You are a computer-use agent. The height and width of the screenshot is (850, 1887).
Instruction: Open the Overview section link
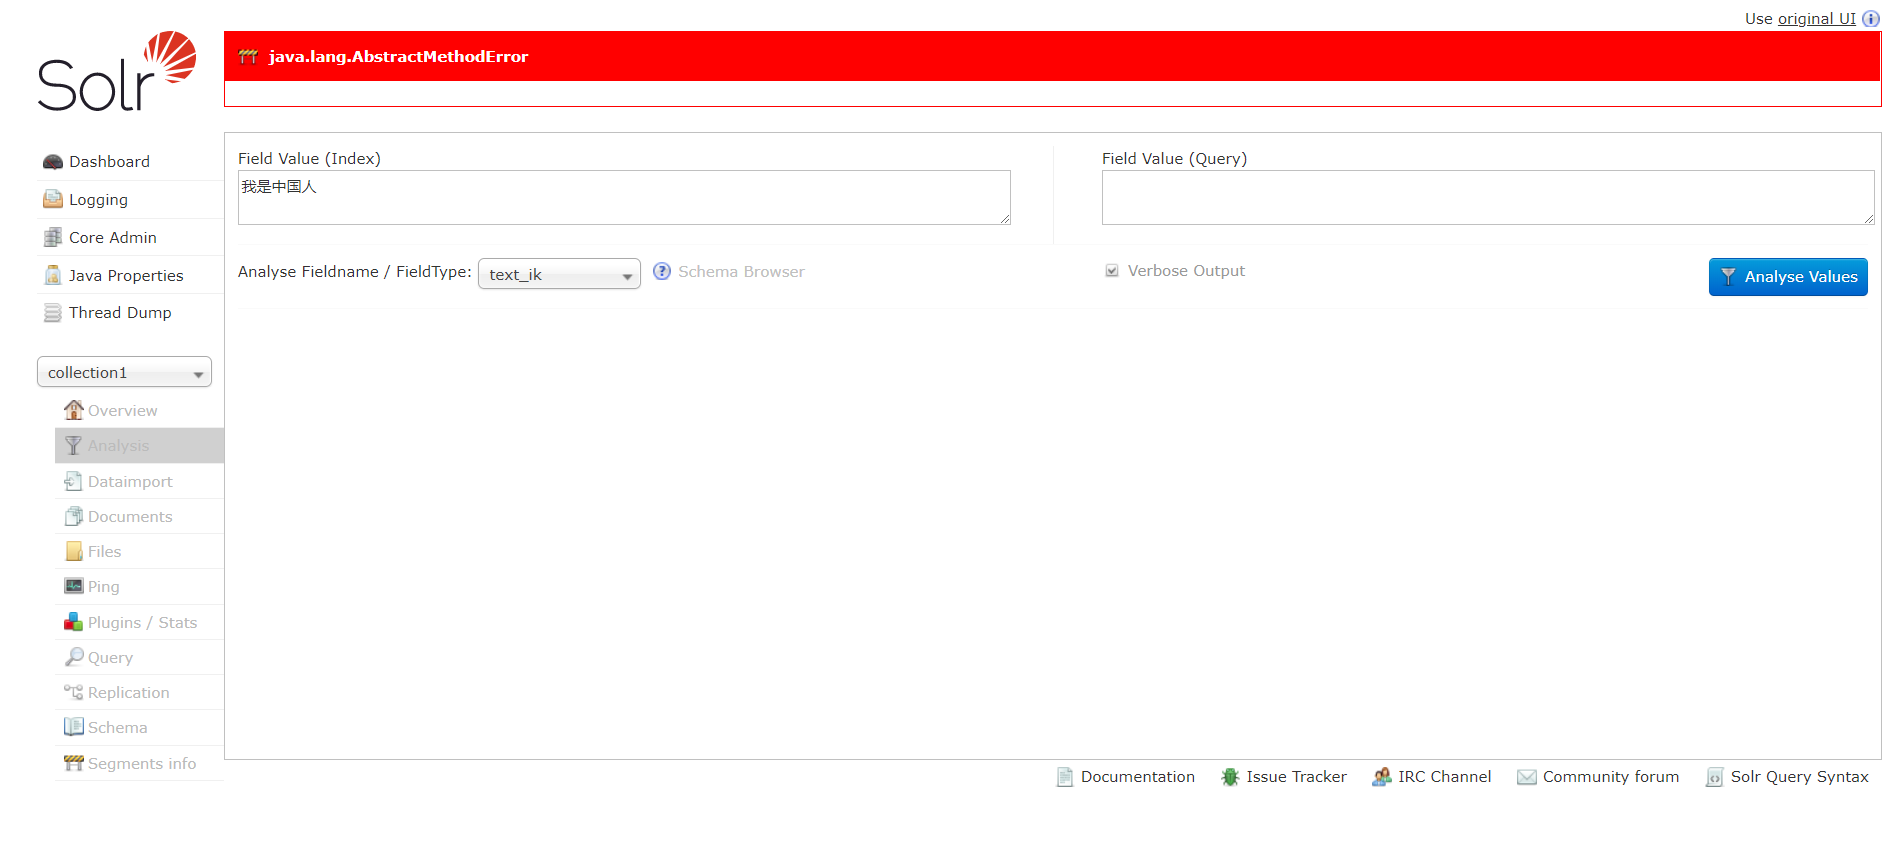[122, 411]
